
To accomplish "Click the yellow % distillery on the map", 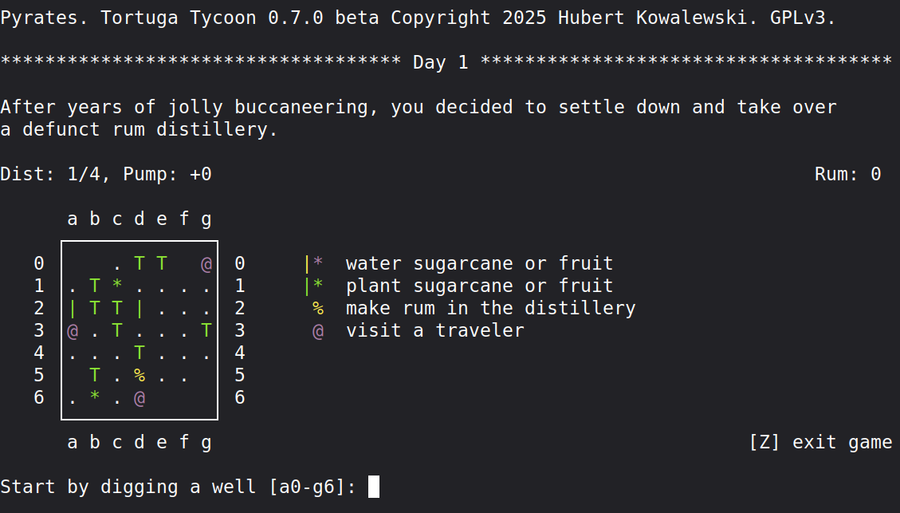I will [x=140, y=375].
